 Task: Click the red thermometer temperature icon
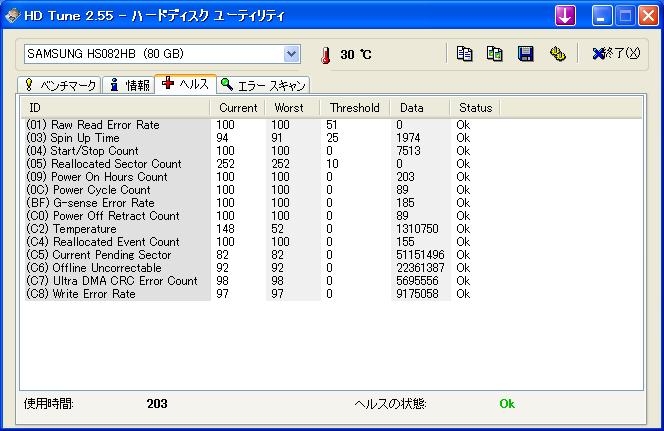324,55
